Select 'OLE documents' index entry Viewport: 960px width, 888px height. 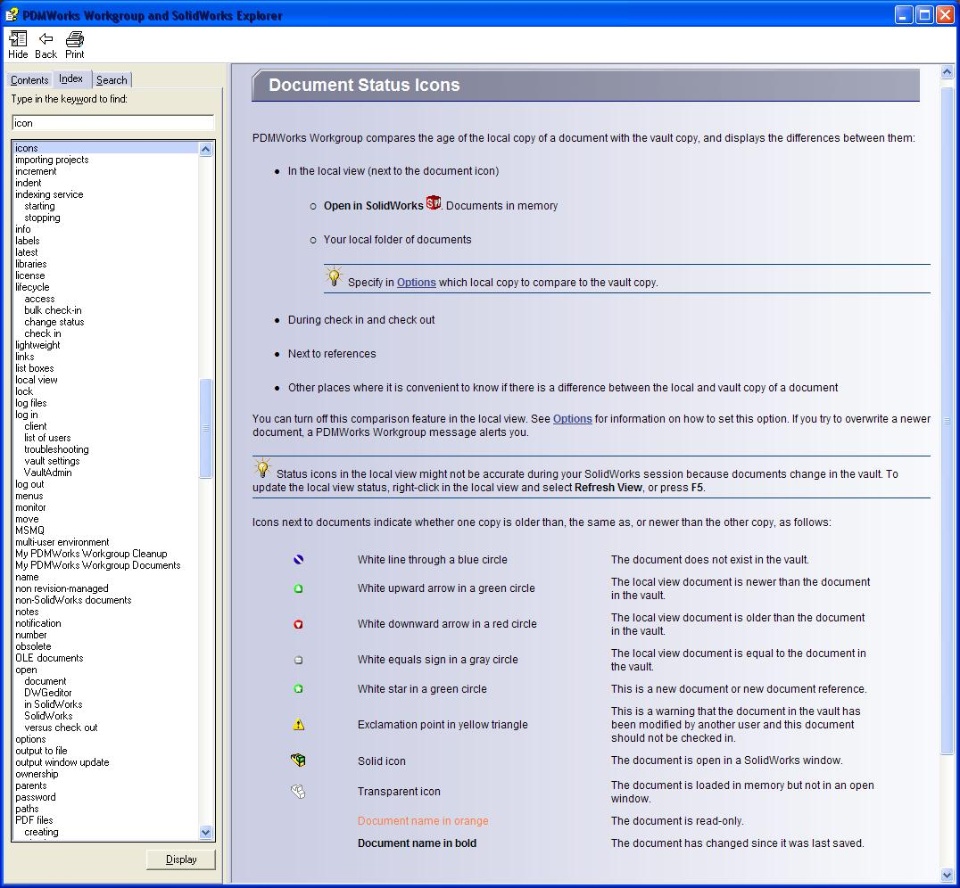click(x=49, y=658)
